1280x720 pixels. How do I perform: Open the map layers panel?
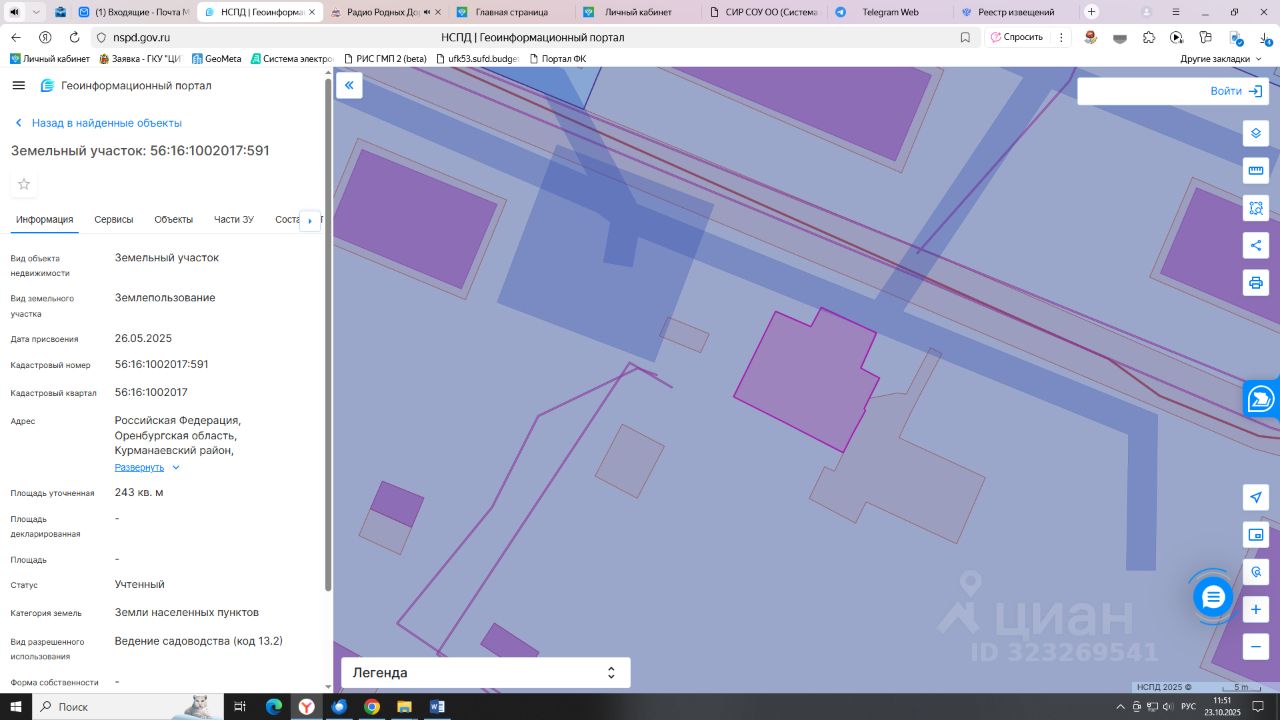coord(1256,133)
